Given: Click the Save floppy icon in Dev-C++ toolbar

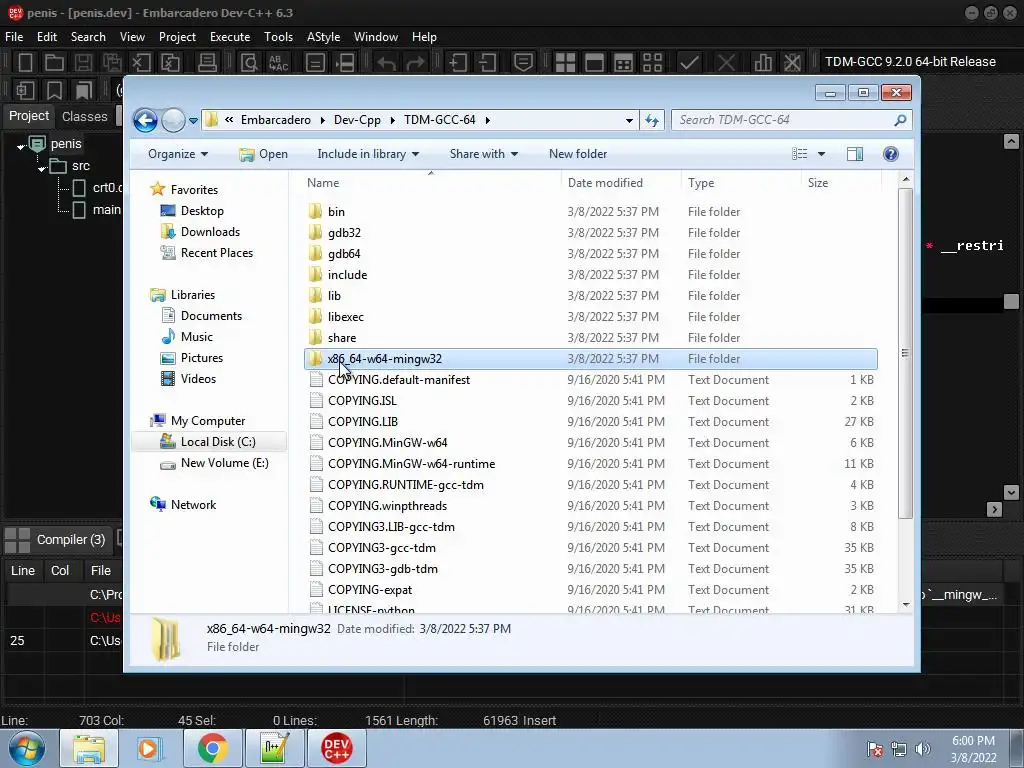Looking at the screenshot, I should (x=83, y=62).
